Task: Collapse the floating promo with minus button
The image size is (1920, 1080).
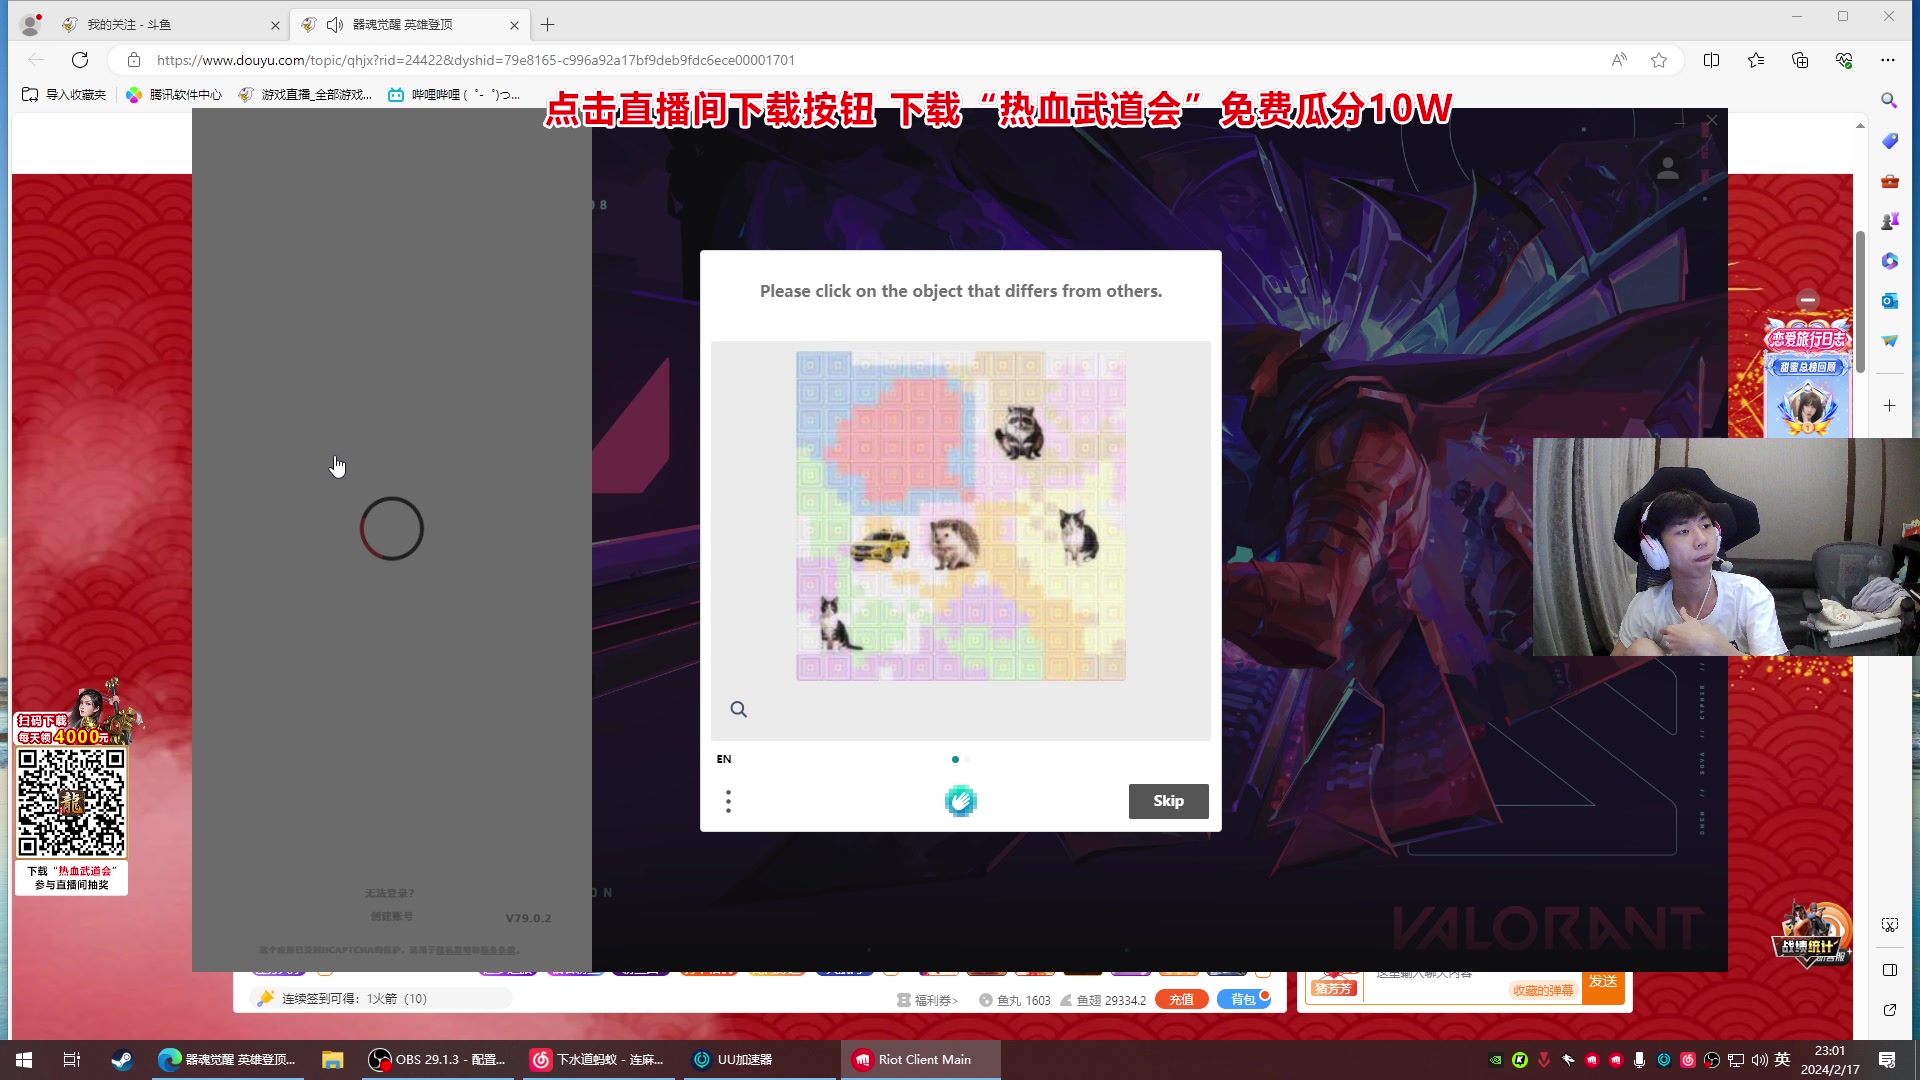Action: (x=1808, y=299)
